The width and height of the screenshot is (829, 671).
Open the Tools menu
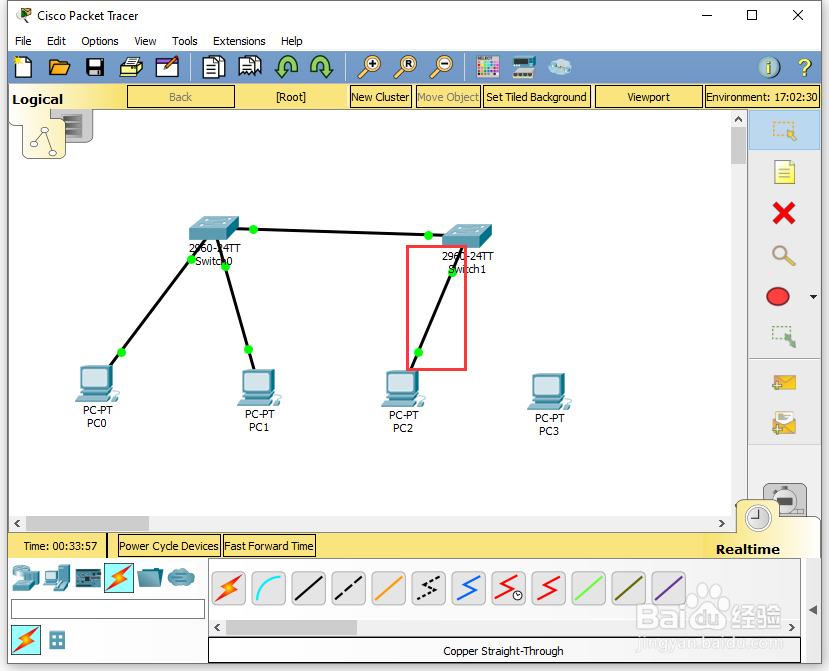tap(185, 41)
